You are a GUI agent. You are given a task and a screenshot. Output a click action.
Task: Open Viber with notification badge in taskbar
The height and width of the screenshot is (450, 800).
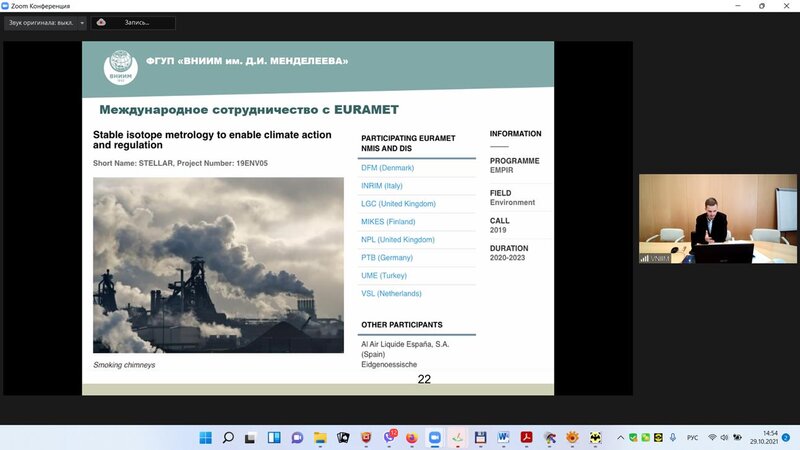click(x=389, y=438)
